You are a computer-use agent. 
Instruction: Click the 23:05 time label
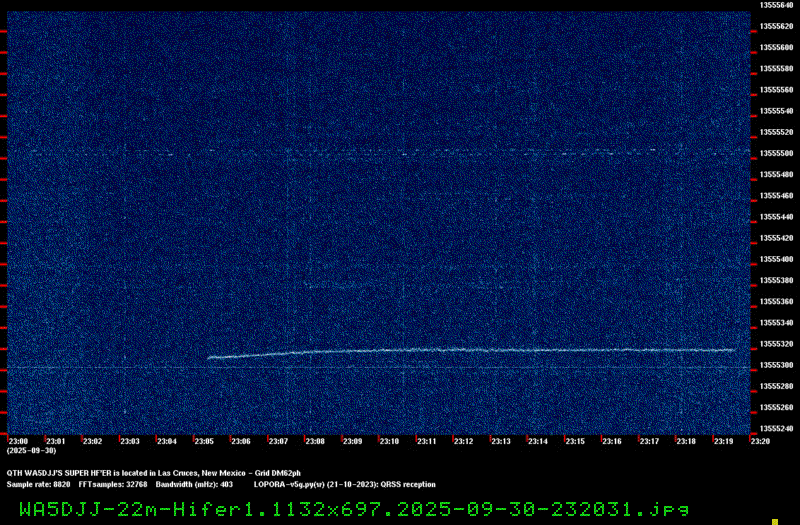204,441
